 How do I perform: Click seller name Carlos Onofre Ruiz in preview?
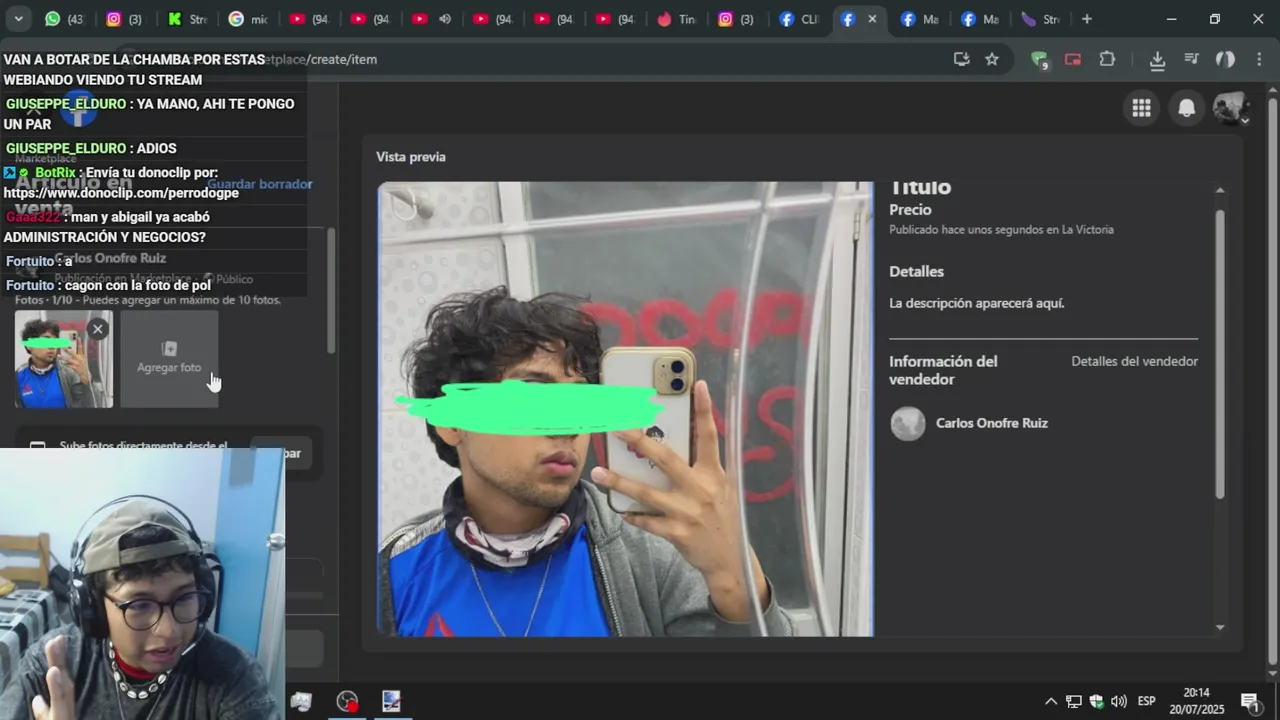point(991,423)
